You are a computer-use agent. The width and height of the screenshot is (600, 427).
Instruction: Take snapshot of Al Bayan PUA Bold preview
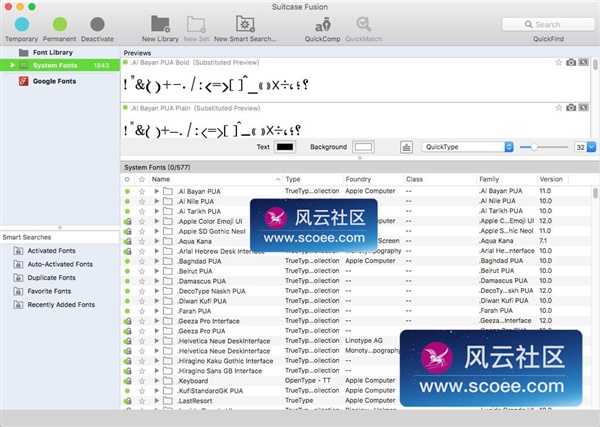coord(571,62)
